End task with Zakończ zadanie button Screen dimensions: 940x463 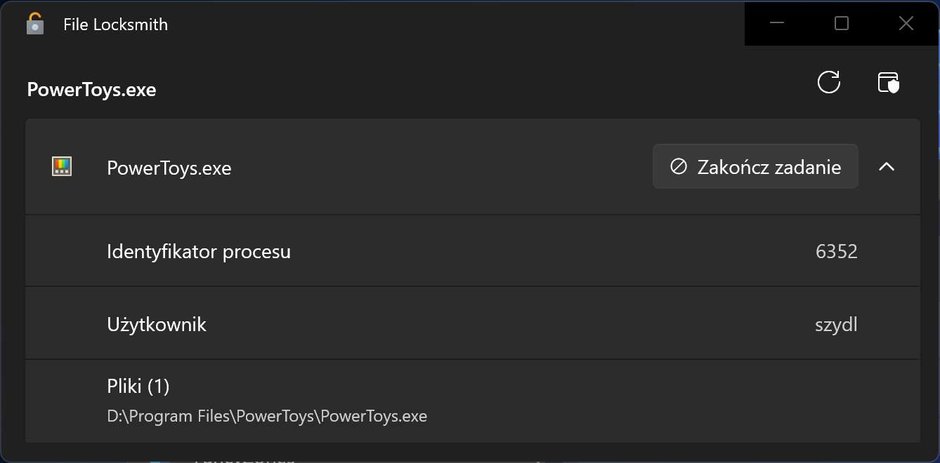pos(755,166)
